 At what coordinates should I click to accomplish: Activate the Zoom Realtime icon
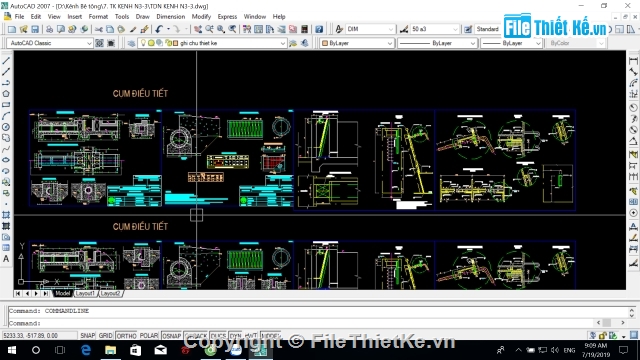[209, 29]
